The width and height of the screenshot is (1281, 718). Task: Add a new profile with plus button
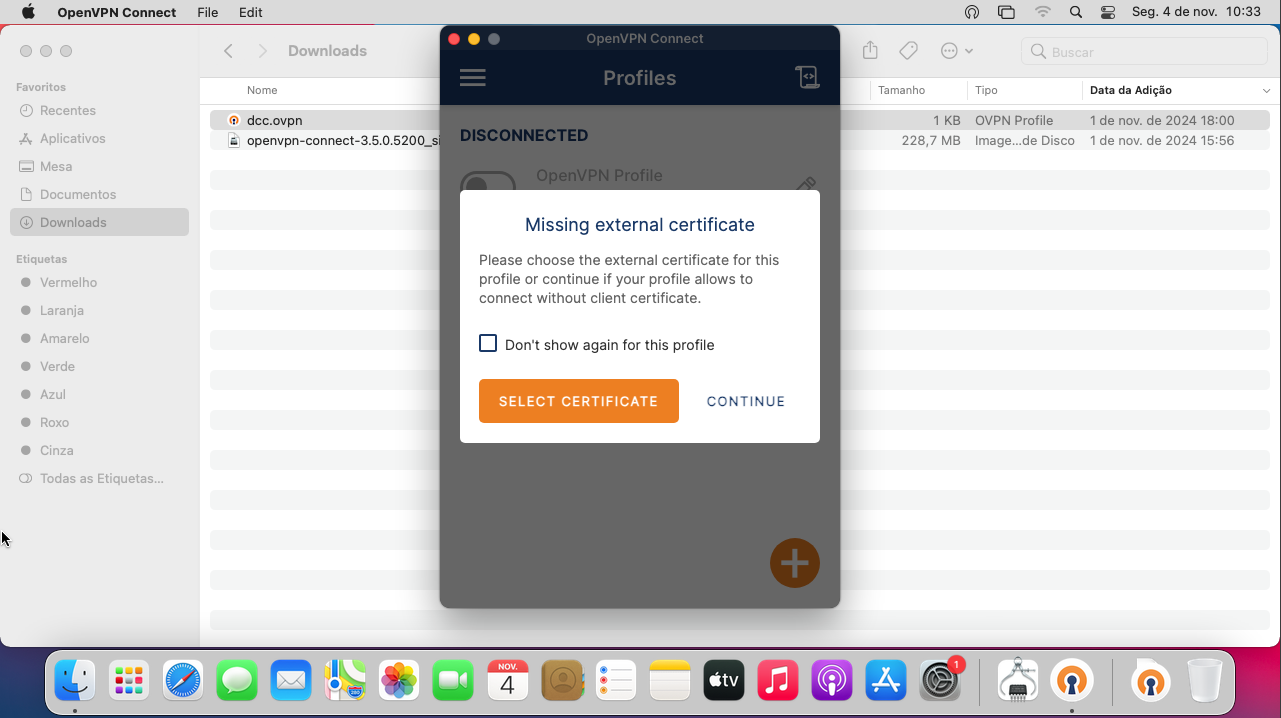(x=795, y=563)
